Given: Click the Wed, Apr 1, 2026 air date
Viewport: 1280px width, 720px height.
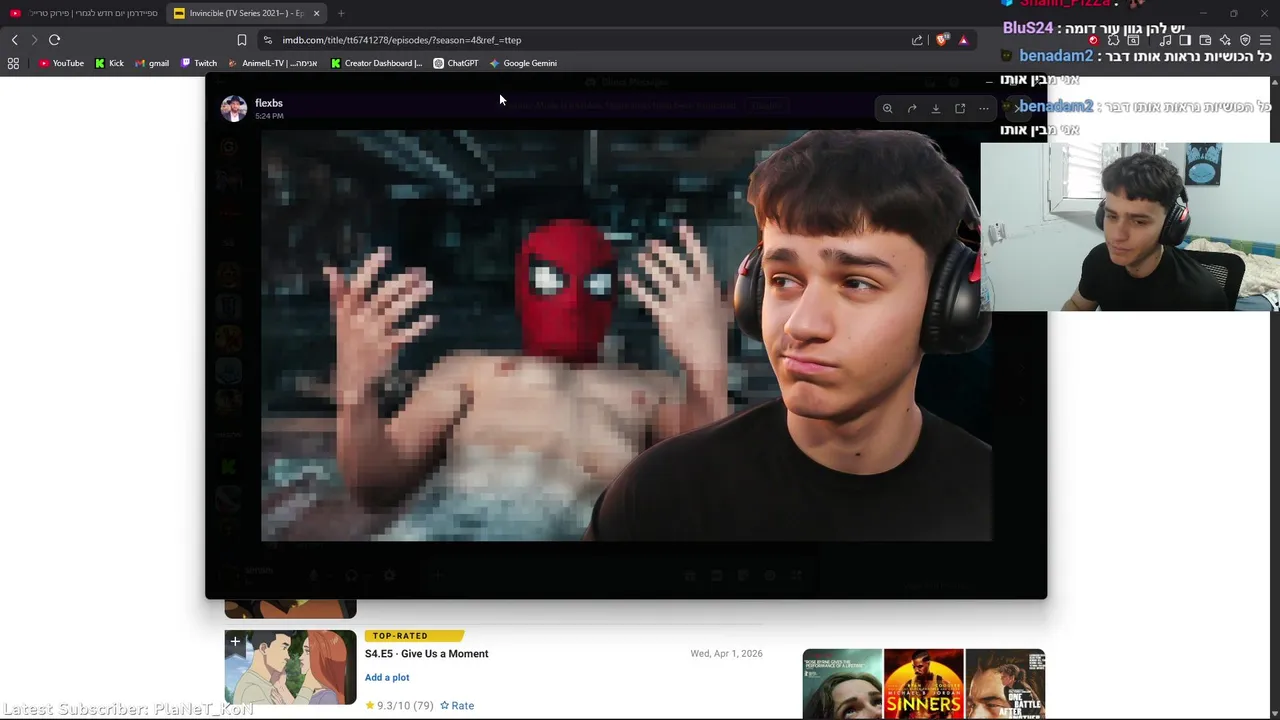Looking at the screenshot, I should tap(726, 653).
